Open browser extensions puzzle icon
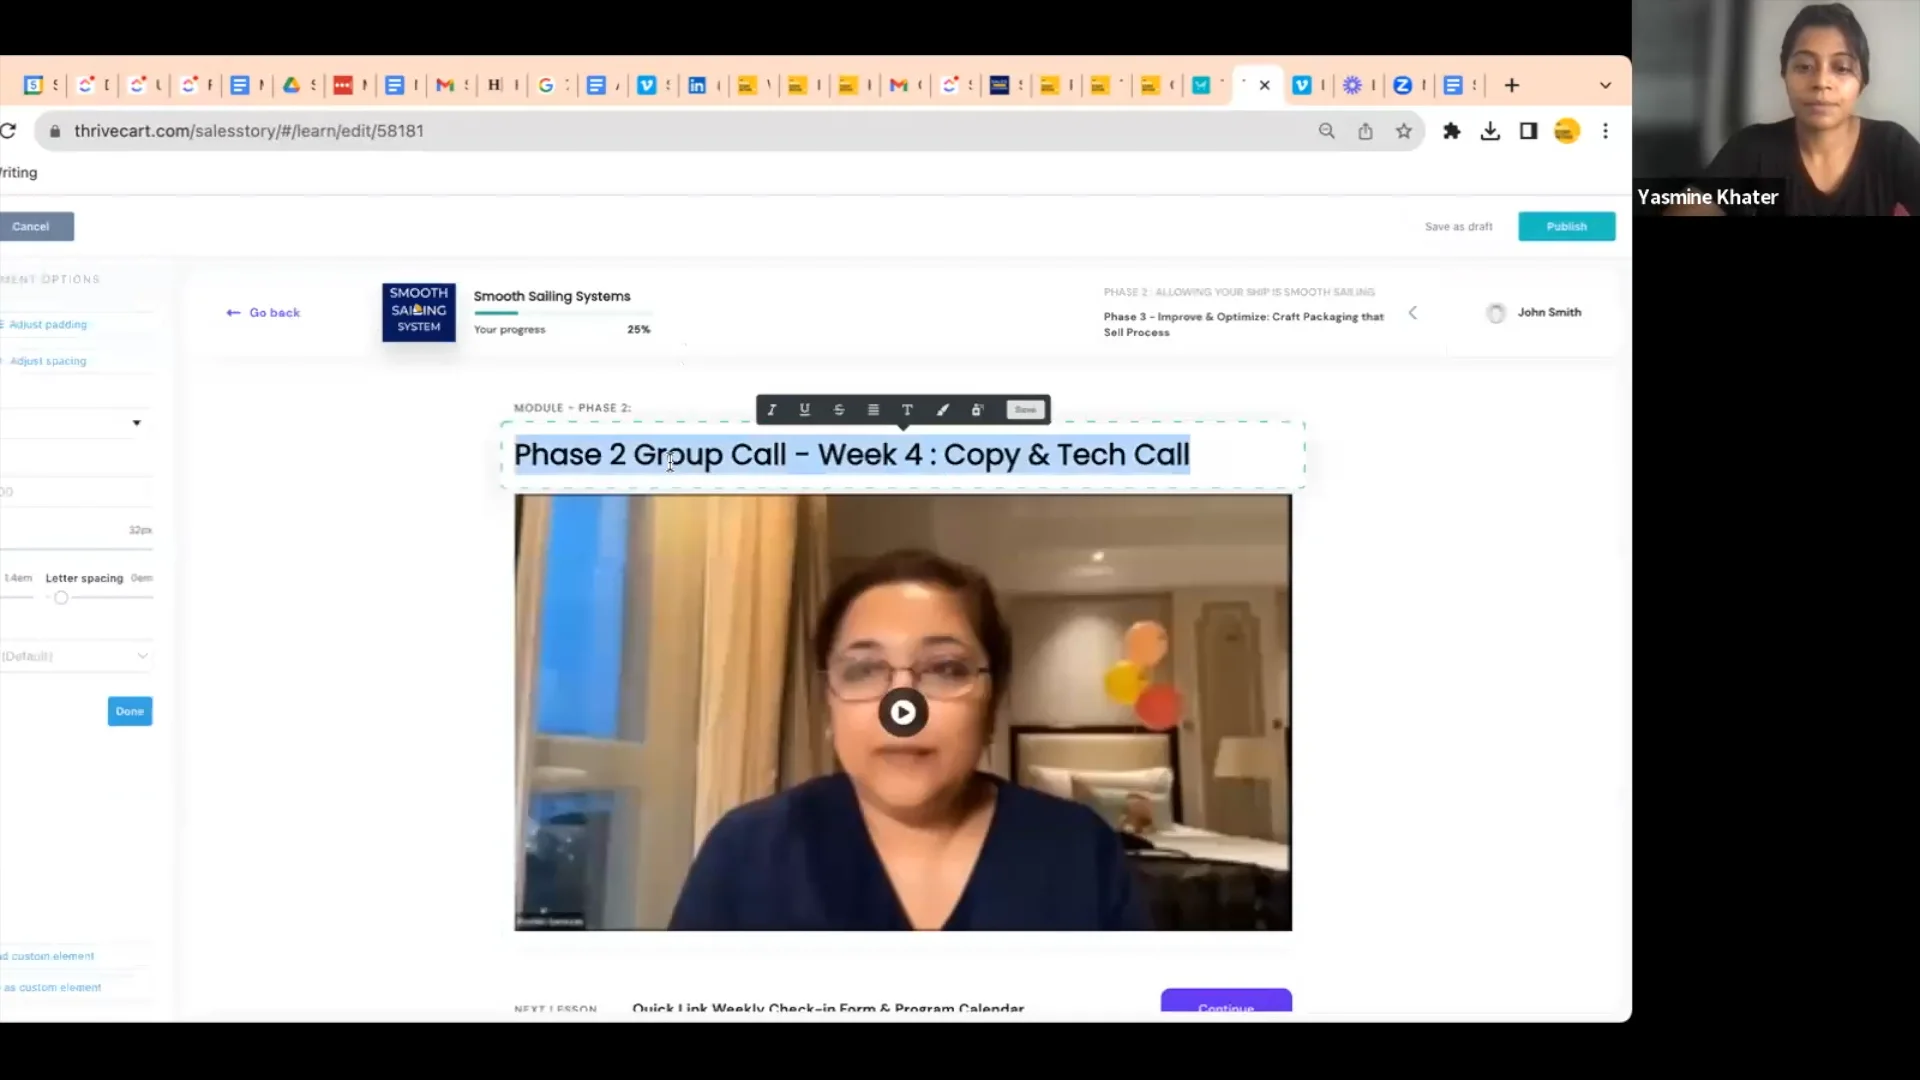The width and height of the screenshot is (1920, 1080). coord(1451,131)
